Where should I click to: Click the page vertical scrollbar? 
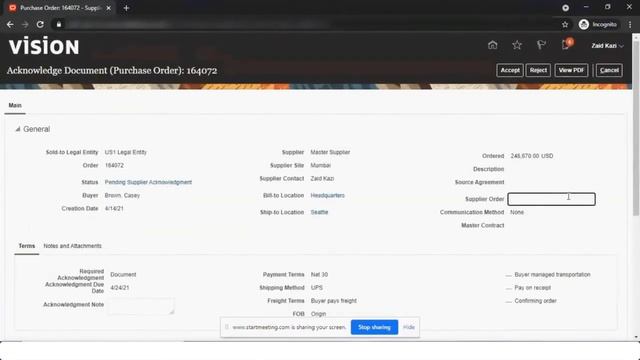coord(636,128)
